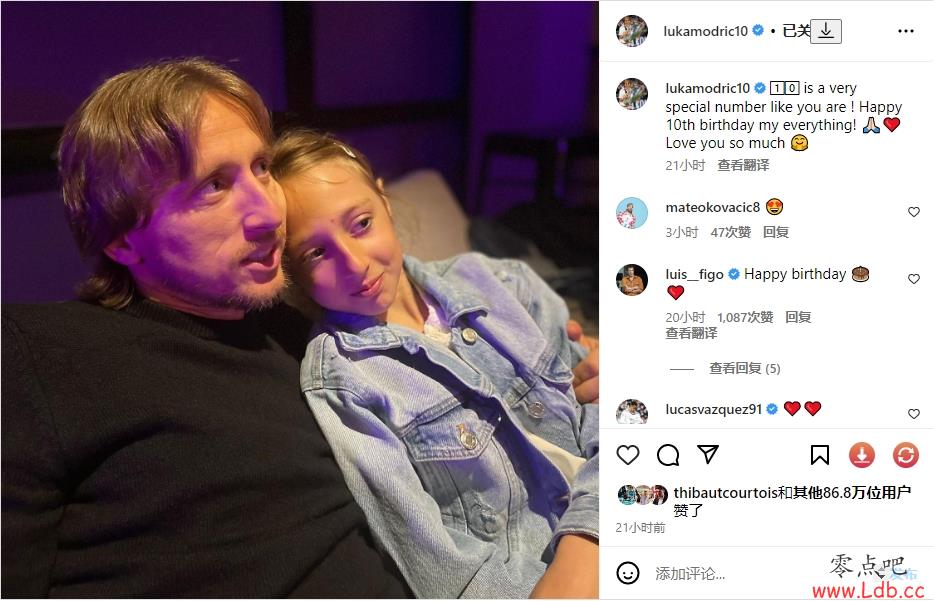Screen dimensions: 934x601
Task: Open the emoji picker smiley icon
Action: 628,573
